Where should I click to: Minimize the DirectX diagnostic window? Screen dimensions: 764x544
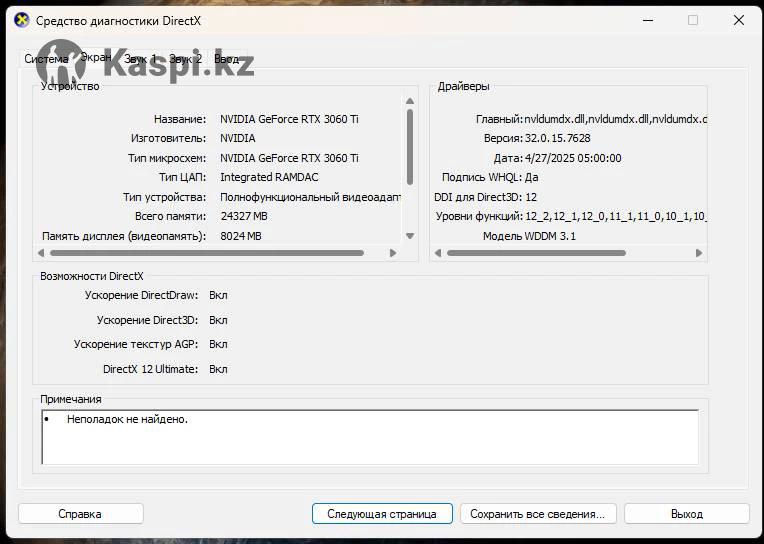[x=648, y=20]
